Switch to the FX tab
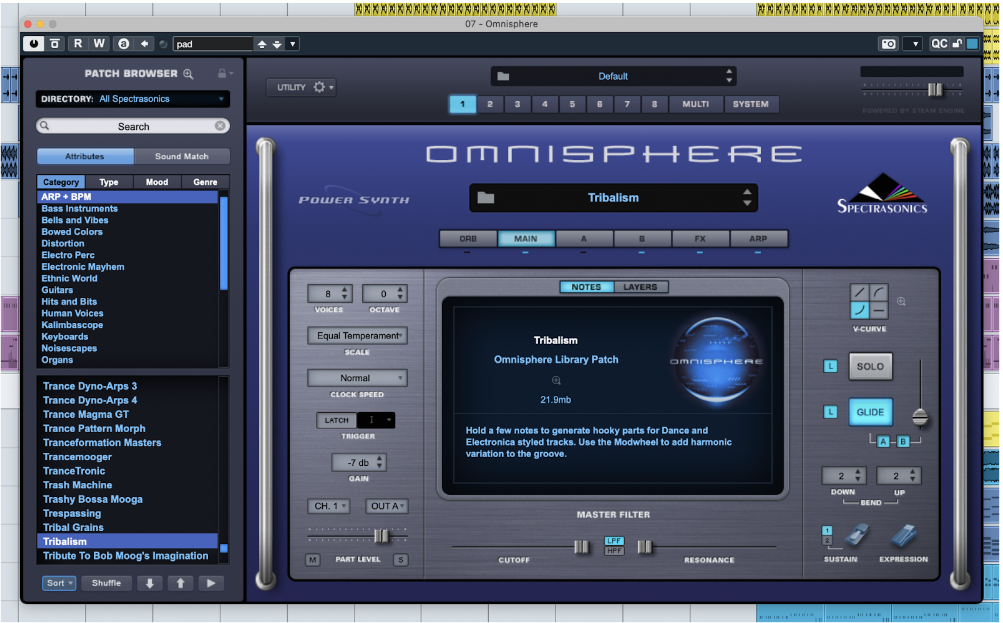Viewport: 1003px width, 623px height. 700,239
